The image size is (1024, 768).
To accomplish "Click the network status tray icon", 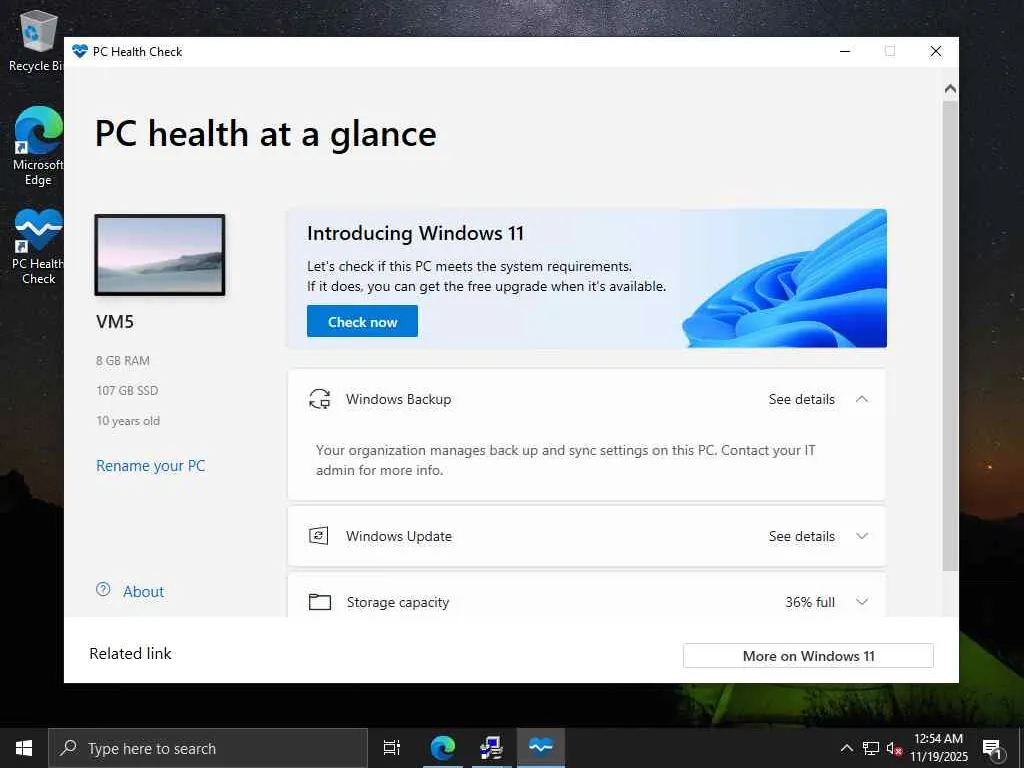I will (x=871, y=748).
